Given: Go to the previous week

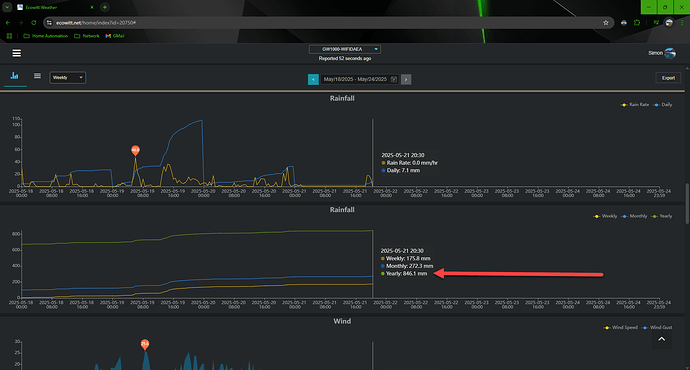Looking at the screenshot, I should [313, 79].
